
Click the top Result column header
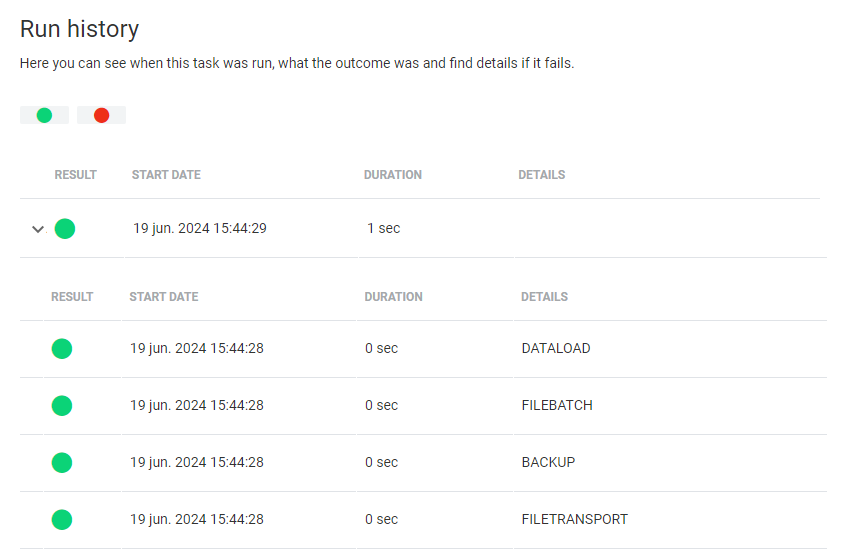tap(76, 175)
